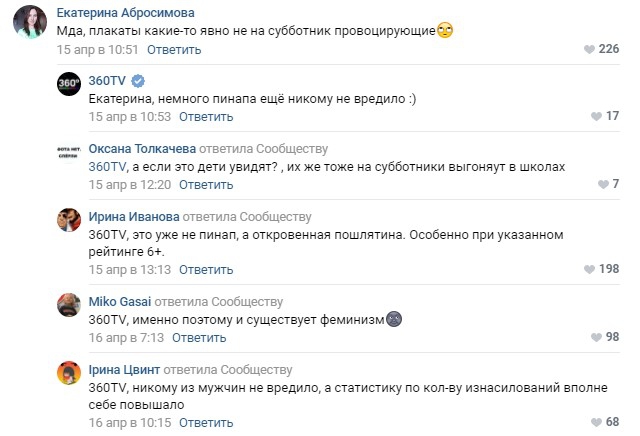Viewport: 640px width, 436px height.
Task: Like Ірина Цвинт's reply with 68 likes
Action: point(595,423)
